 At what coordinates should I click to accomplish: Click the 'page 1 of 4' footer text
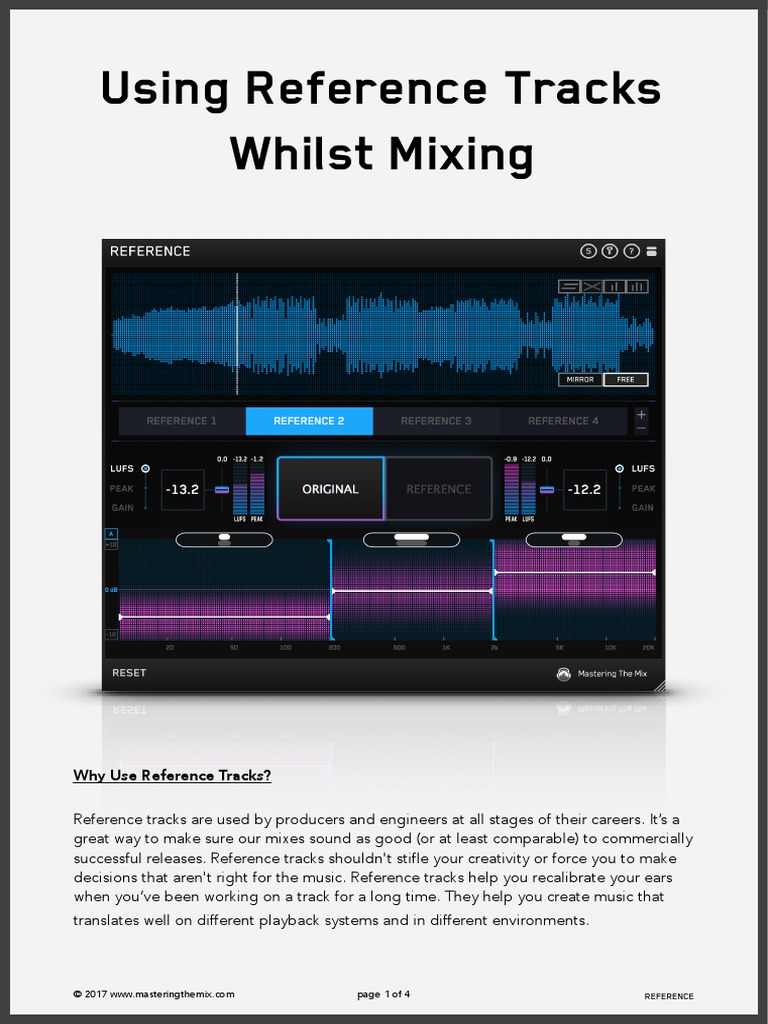[383, 994]
